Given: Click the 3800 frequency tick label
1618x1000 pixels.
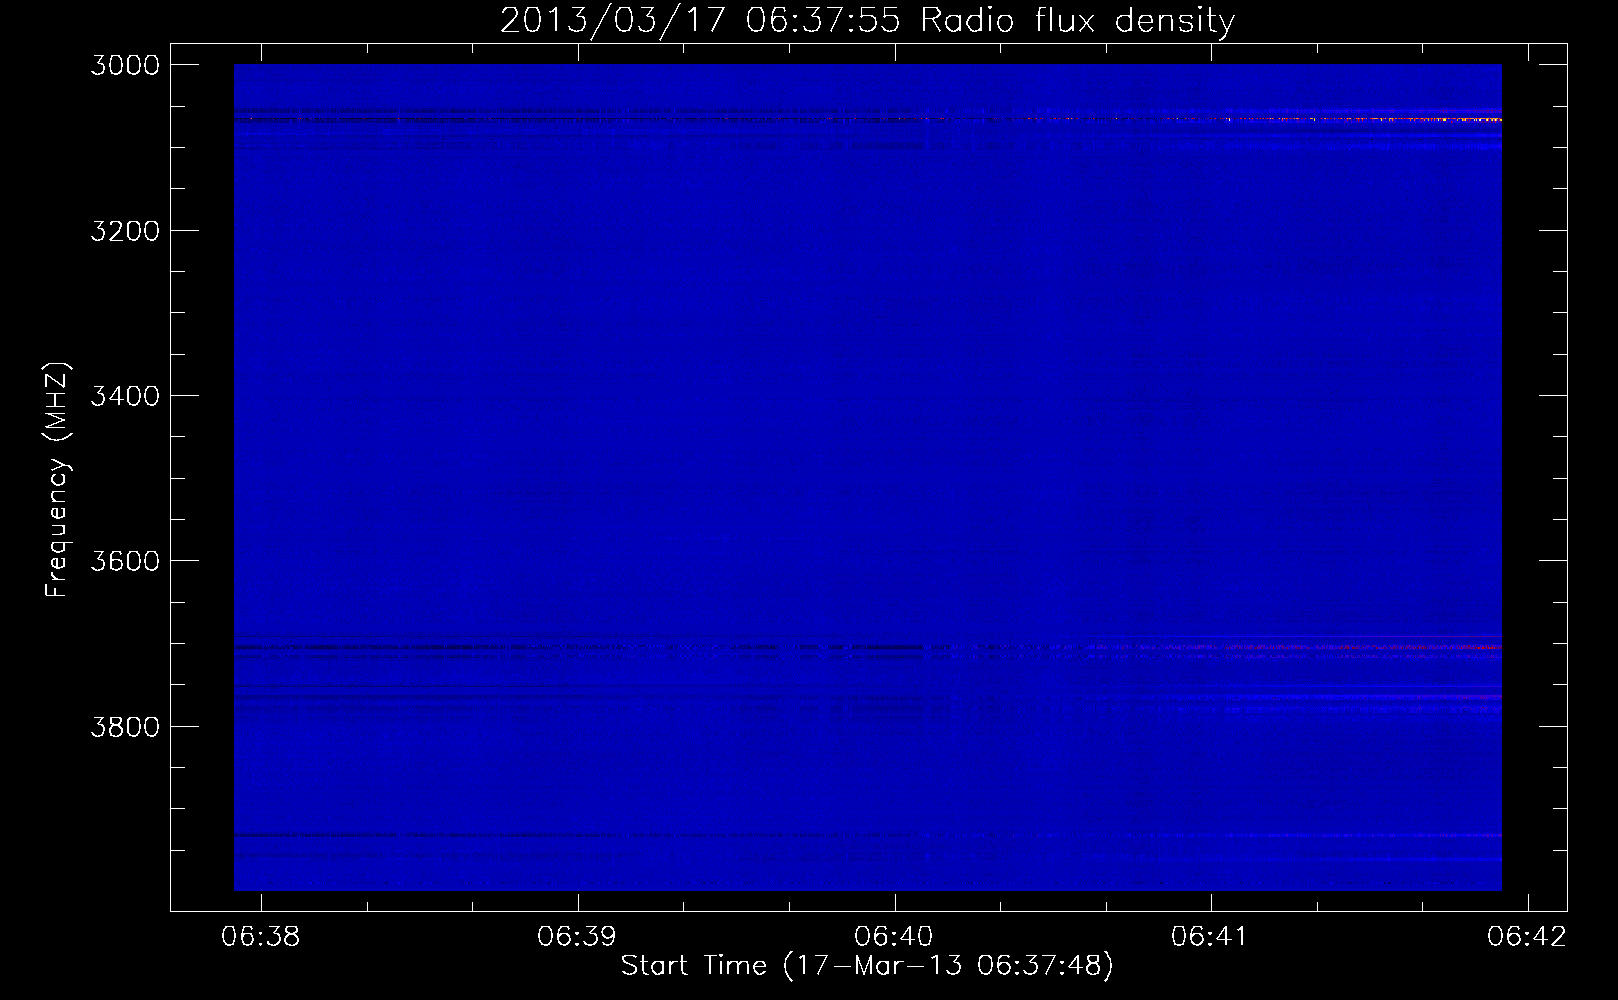Looking at the screenshot, I should 125,726.
